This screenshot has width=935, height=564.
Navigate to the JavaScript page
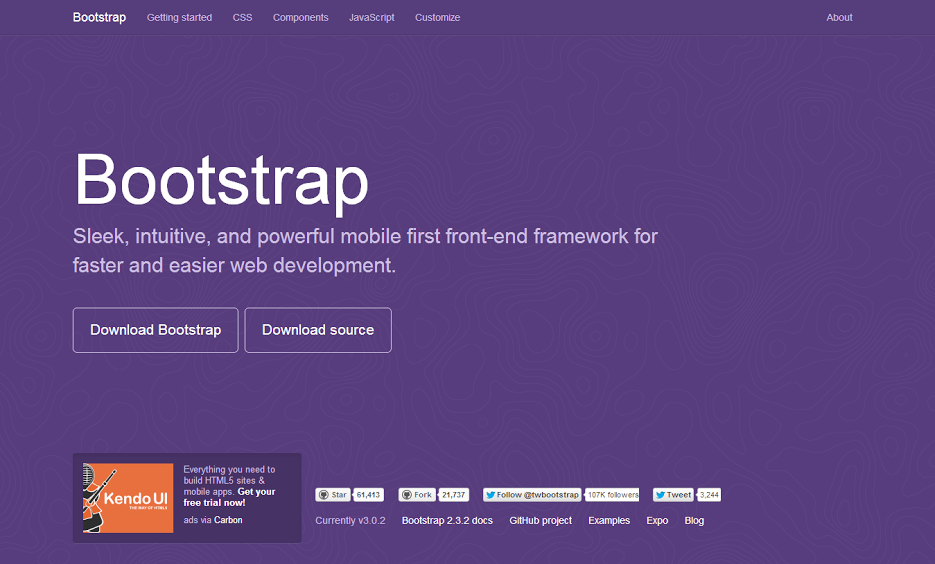(x=371, y=17)
